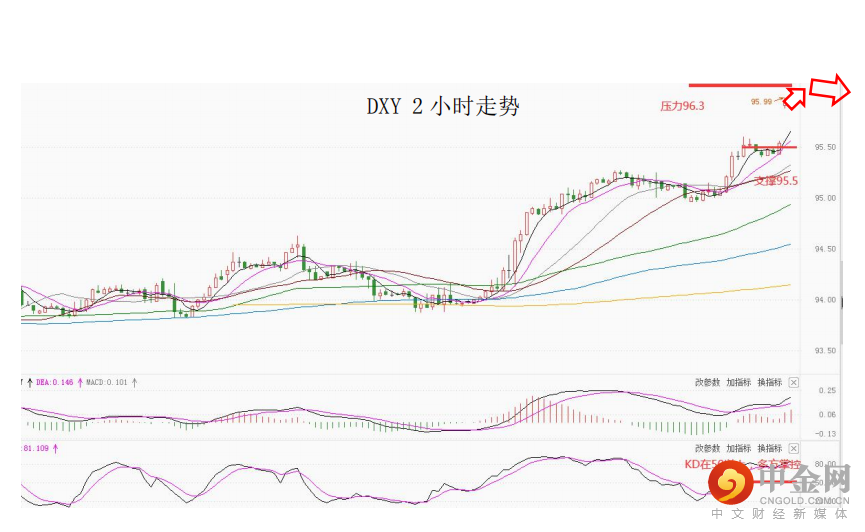The image size is (865, 532).
Task: Click 加指标 in the MACD panel
Action: coord(739,382)
